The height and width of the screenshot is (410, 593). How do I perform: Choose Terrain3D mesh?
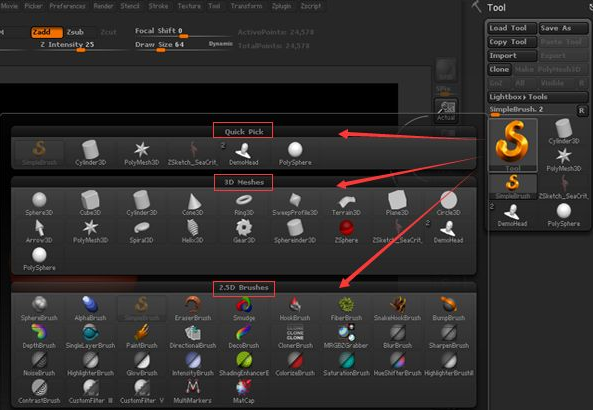click(346, 203)
